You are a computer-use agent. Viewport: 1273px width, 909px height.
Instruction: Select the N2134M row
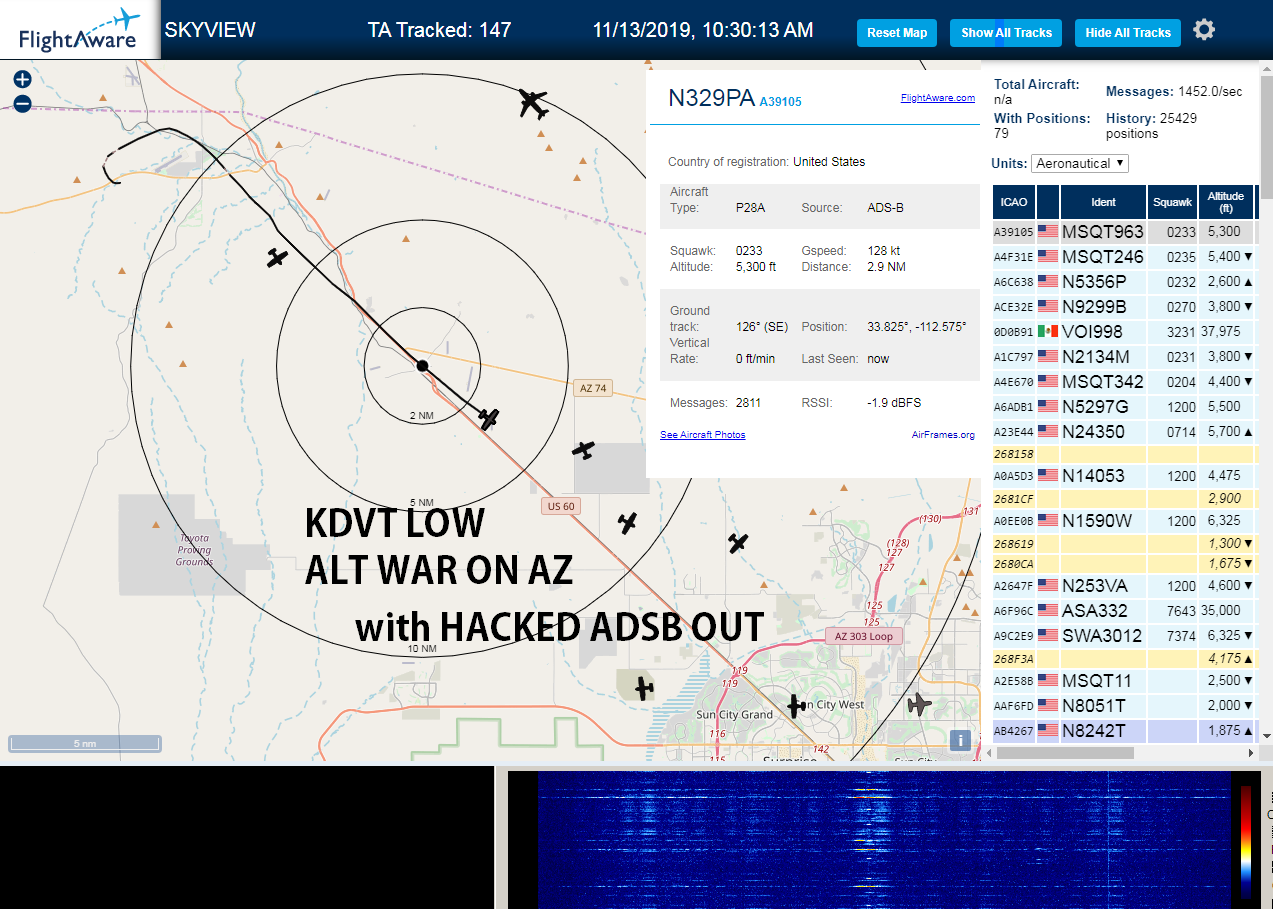pyautogui.click(x=1124, y=356)
